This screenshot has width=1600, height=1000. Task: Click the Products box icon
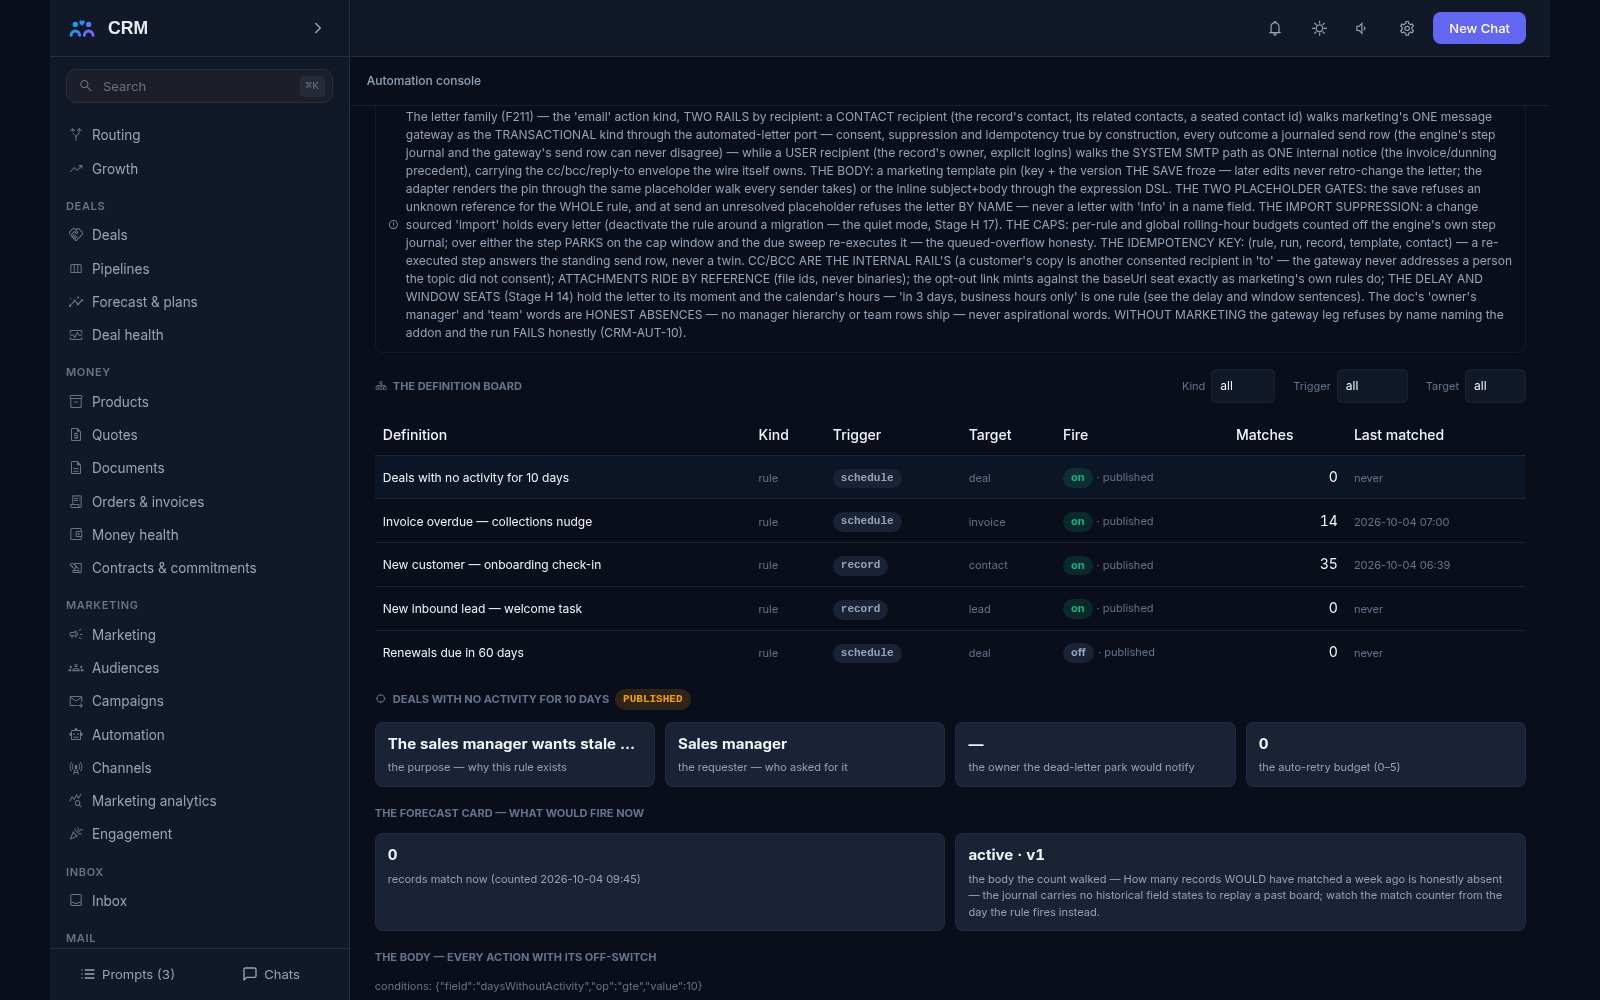(76, 402)
